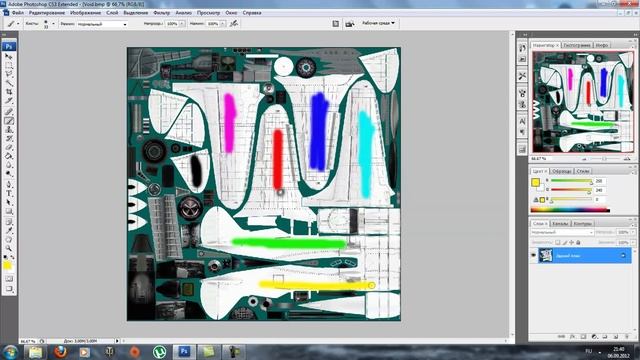Open the Paragraph panel dock icon
Image resolution: width=640 pixels, height=360 pixels.
[x=522, y=132]
